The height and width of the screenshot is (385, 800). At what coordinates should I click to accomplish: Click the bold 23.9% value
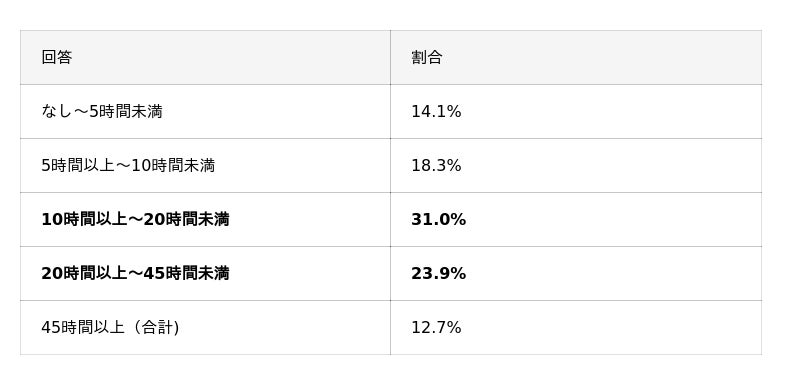(439, 273)
